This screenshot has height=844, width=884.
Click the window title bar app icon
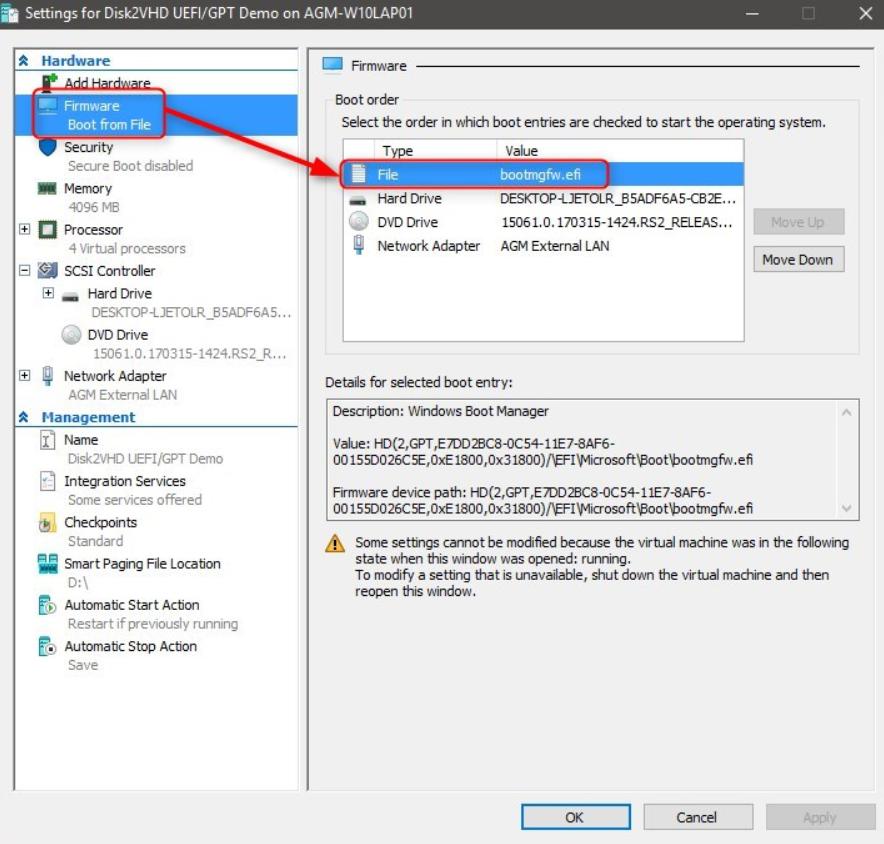coord(10,14)
